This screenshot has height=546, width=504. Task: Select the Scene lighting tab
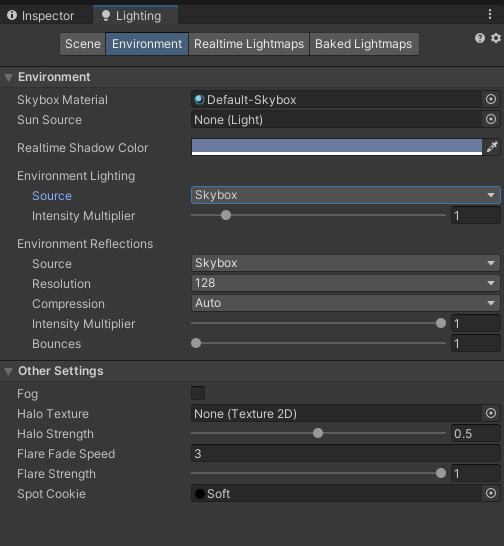coord(83,44)
